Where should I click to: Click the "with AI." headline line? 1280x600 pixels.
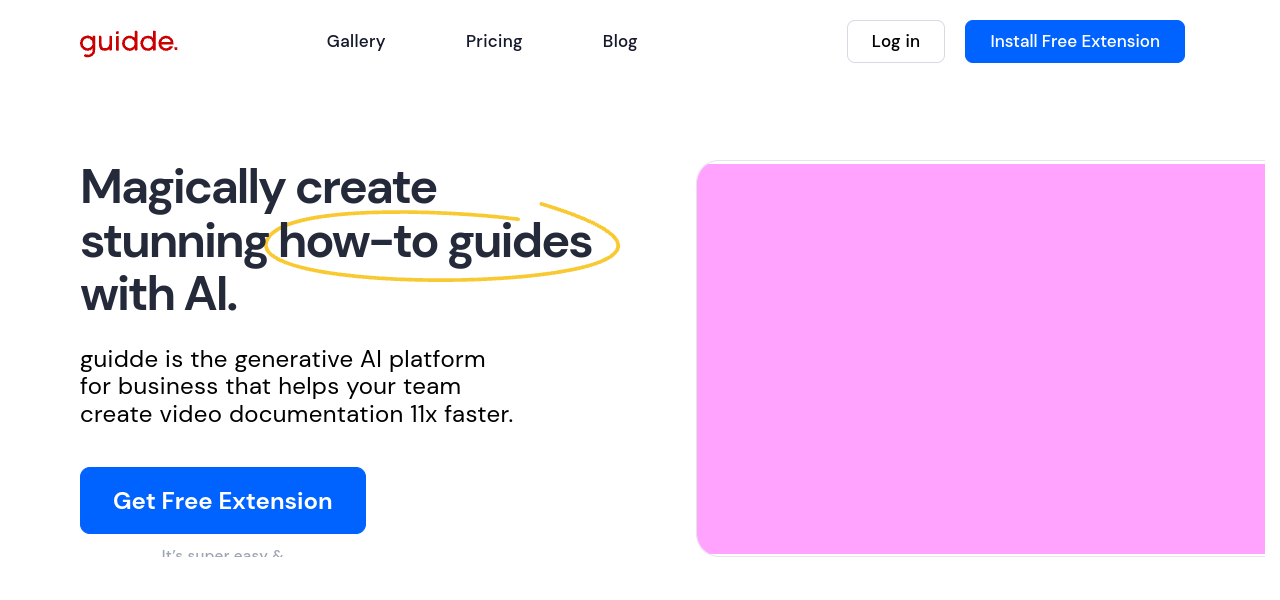click(x=158, y=295)
